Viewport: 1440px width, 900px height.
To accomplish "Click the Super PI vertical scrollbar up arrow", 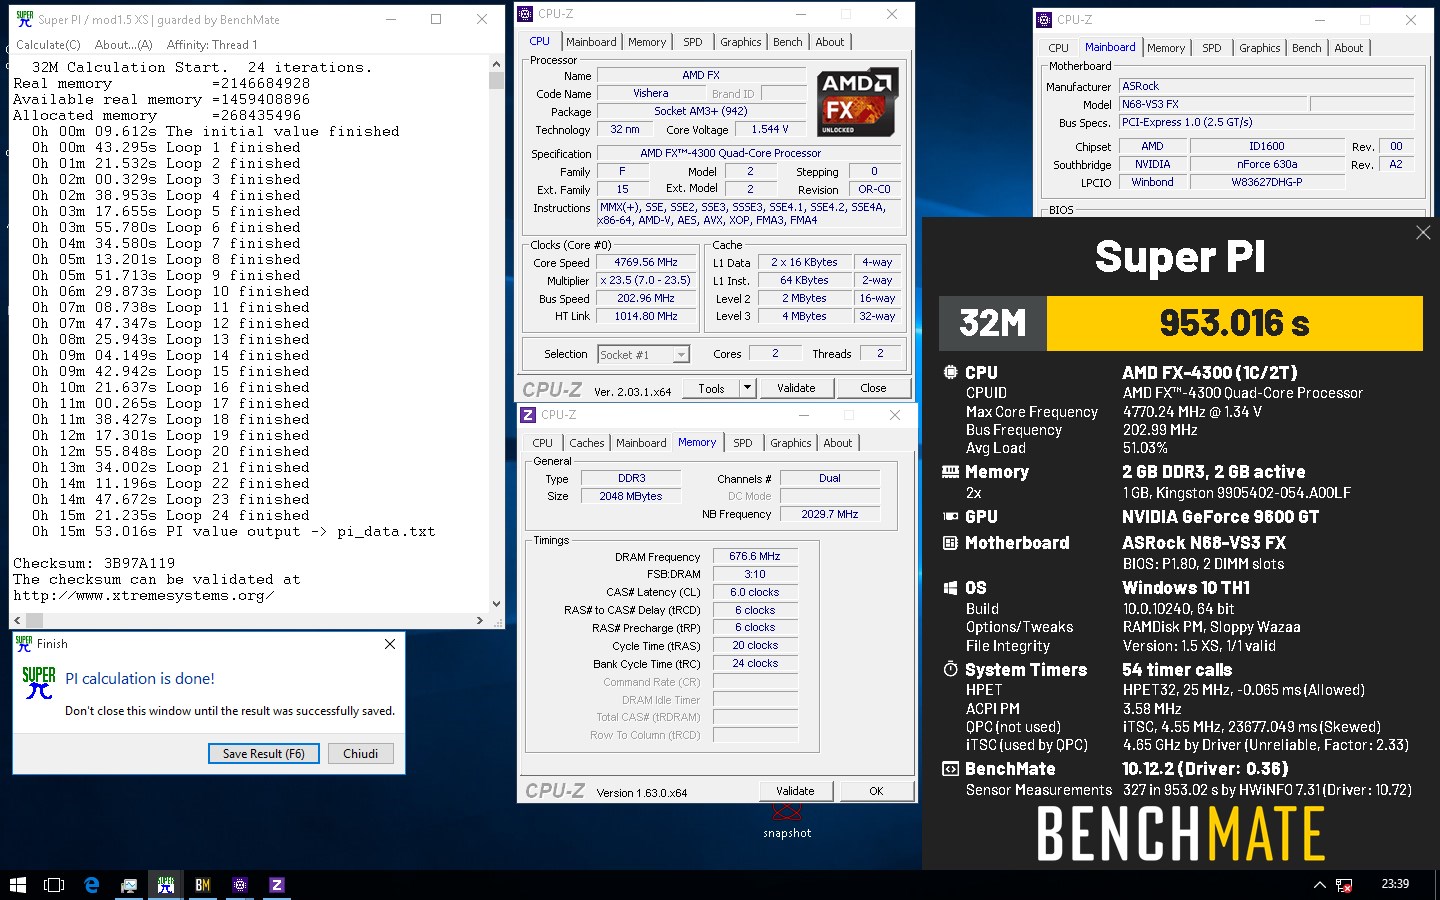I will pos(496,65).
